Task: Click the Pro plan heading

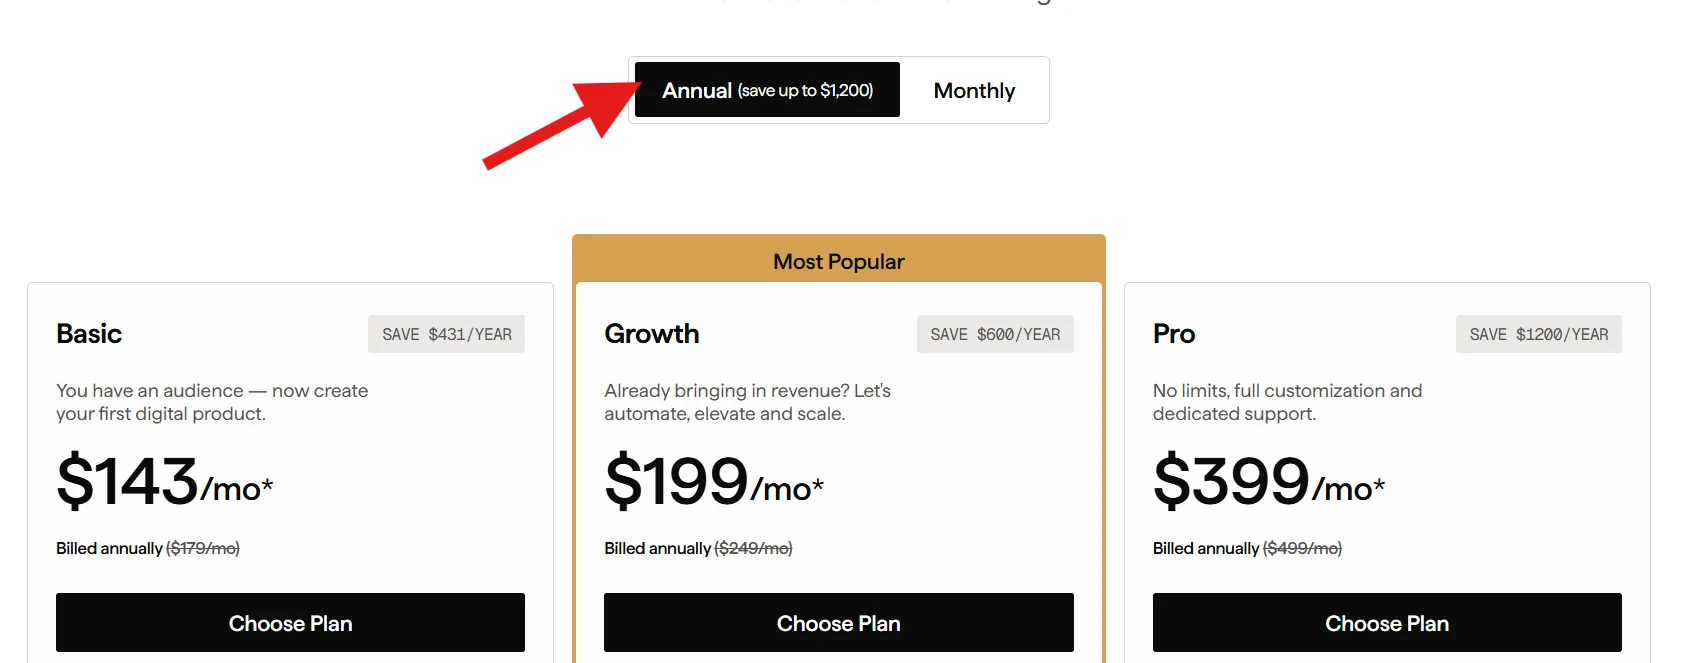Action: (x=1174, y=334)
